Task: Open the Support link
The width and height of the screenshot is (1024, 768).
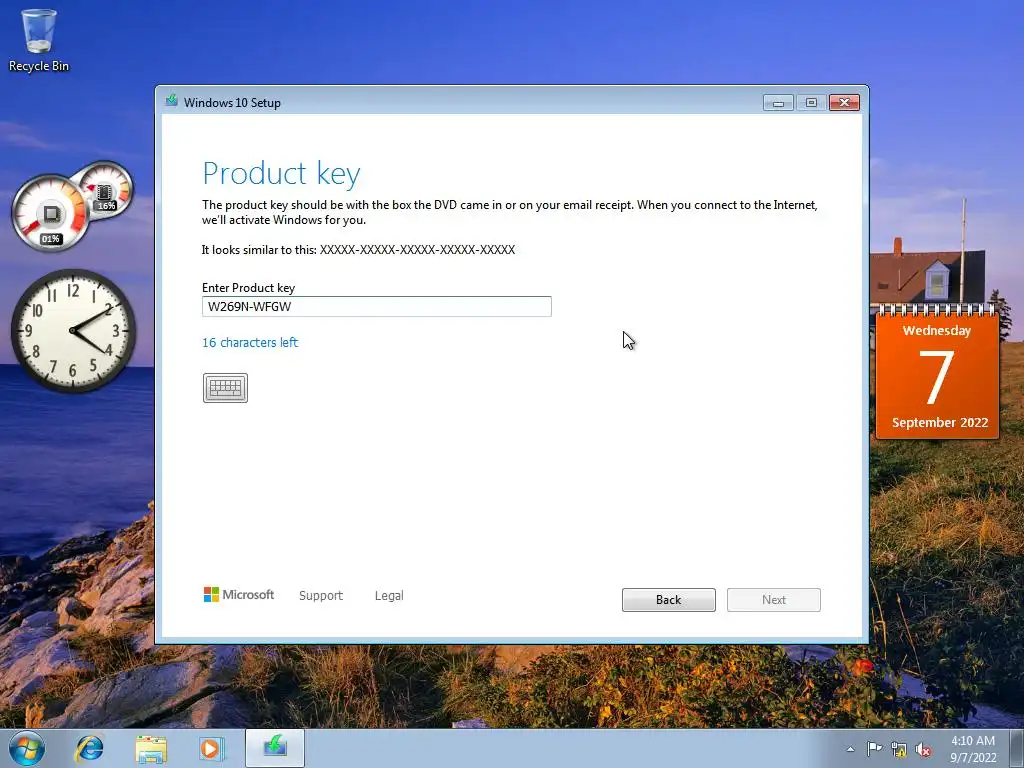Action: tap(321, 596)
